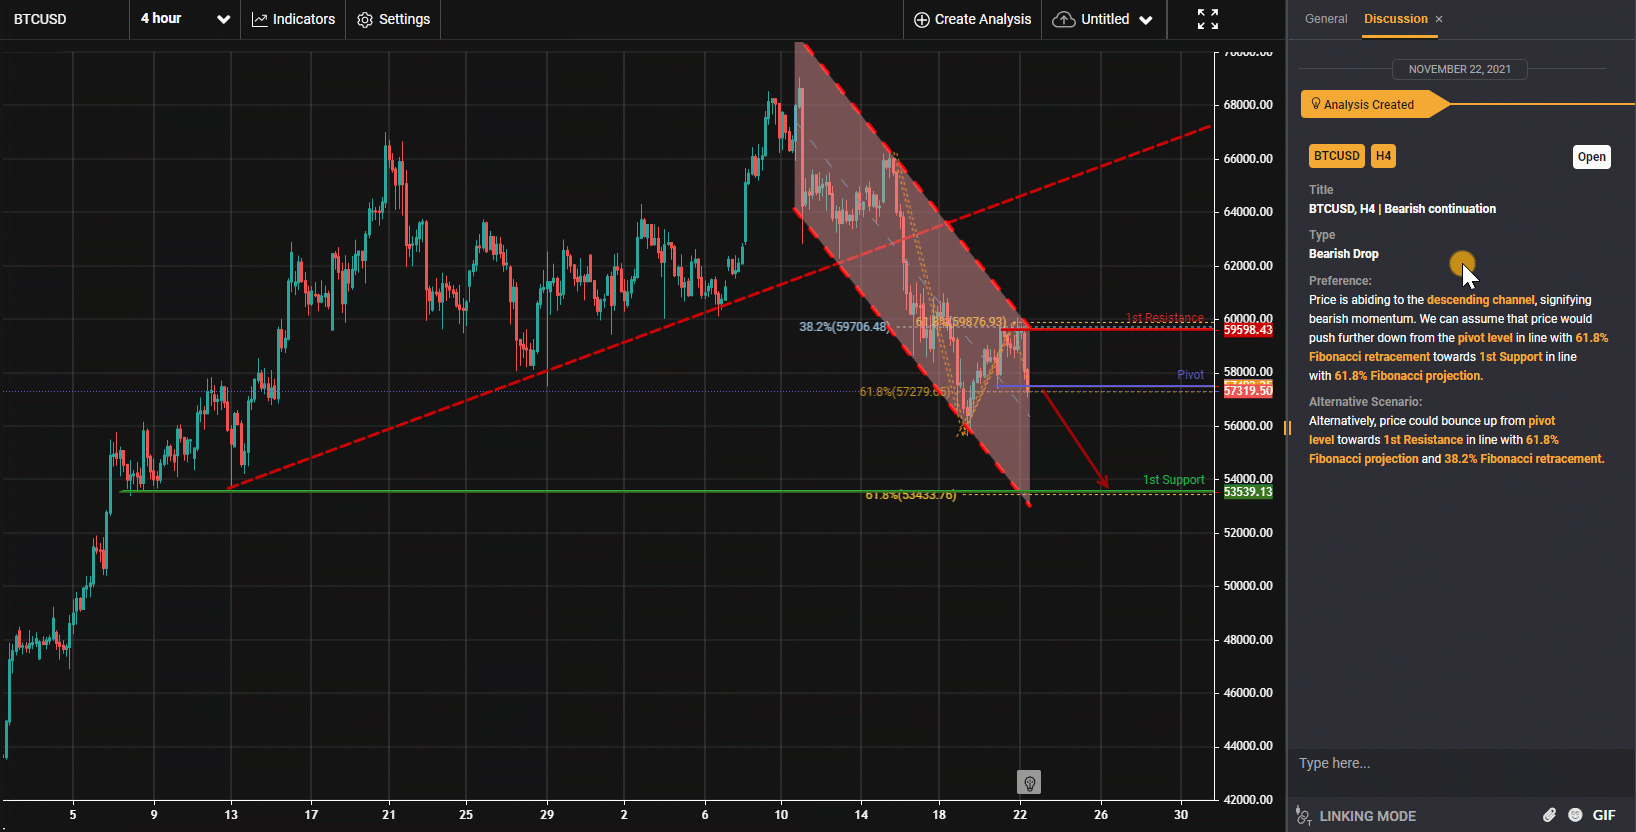Click the panel collapse handle
1636x832 pixels.
point(1287,428)
